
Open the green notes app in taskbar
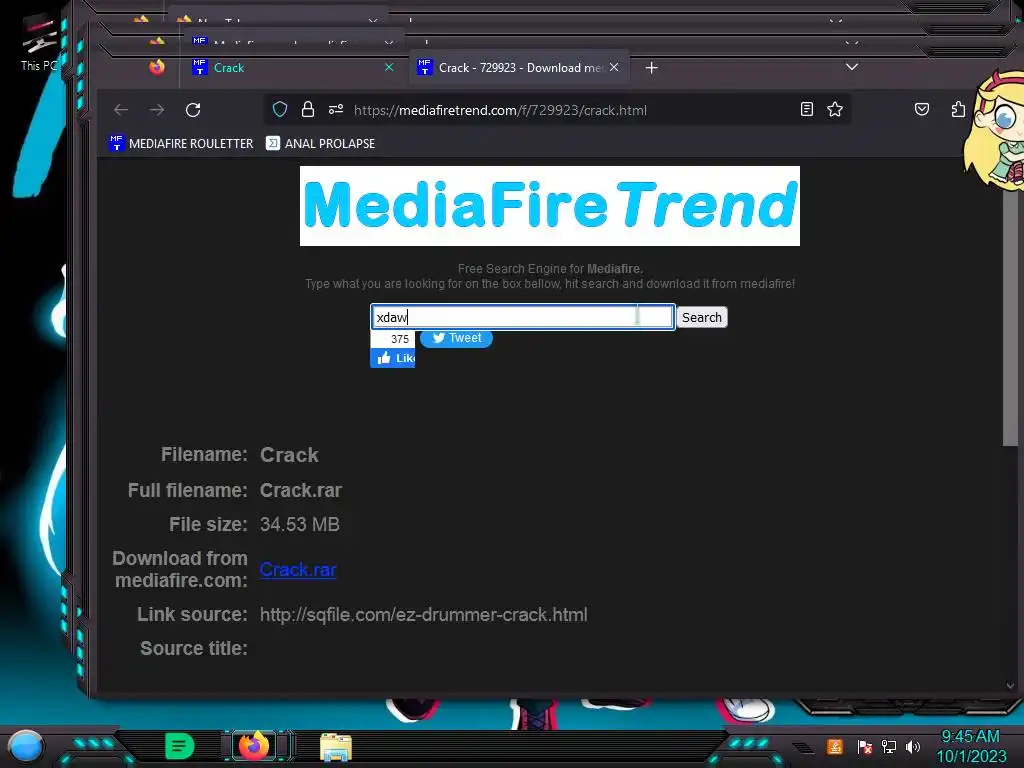[x=179, y=746]
